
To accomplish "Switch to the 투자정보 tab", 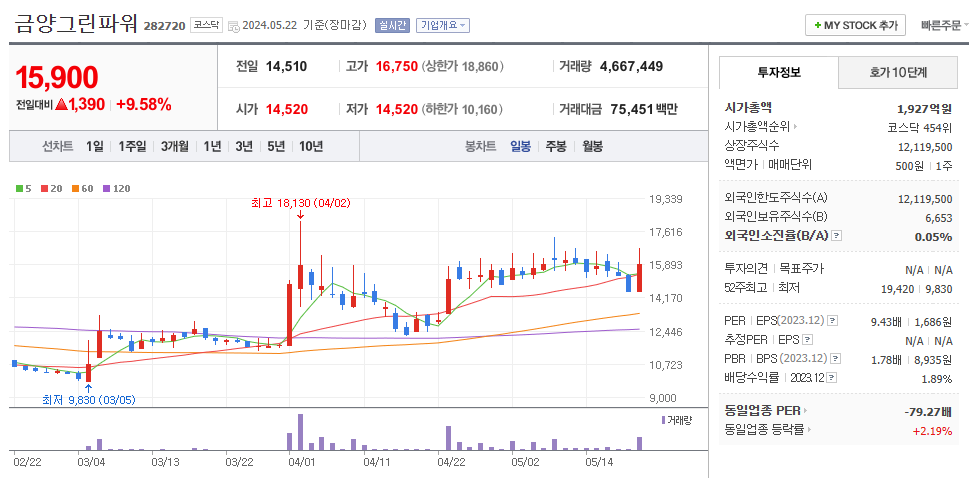I will [779, 72].
